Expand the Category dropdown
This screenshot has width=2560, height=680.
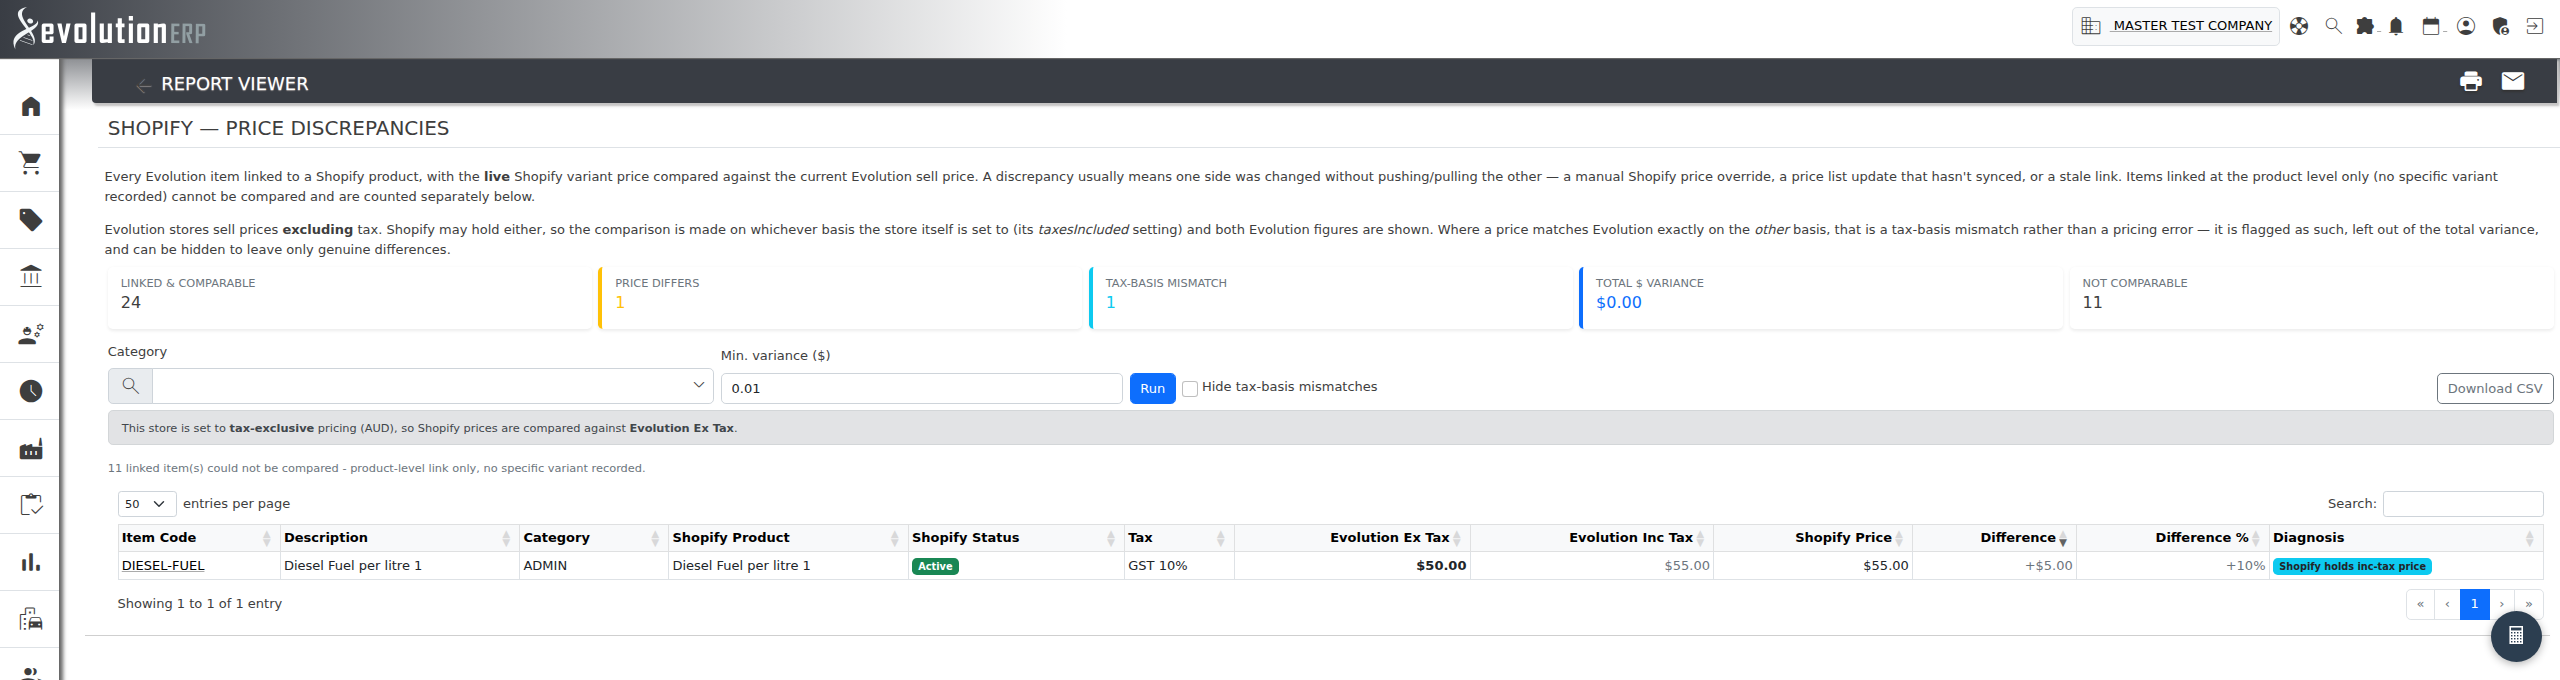(698, 385)
